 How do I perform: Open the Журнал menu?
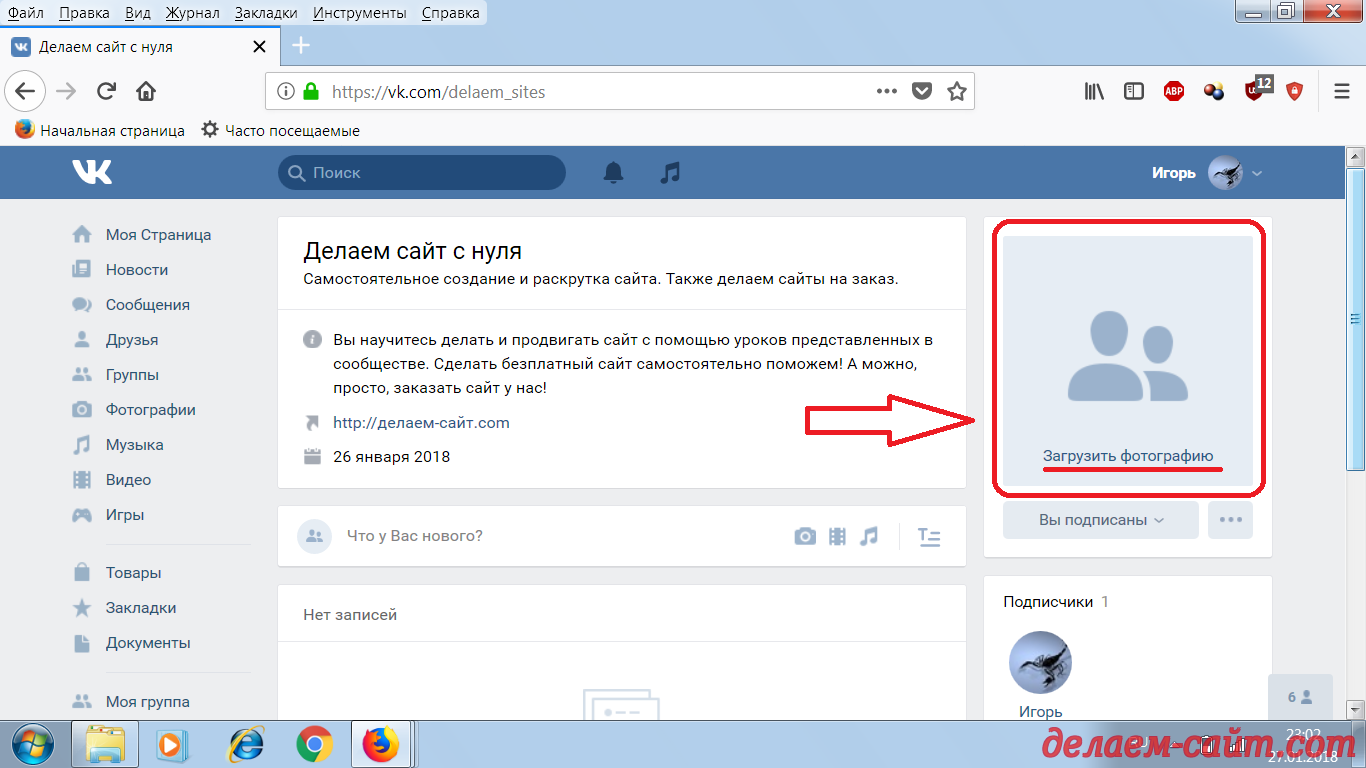[x=194, y=13]
